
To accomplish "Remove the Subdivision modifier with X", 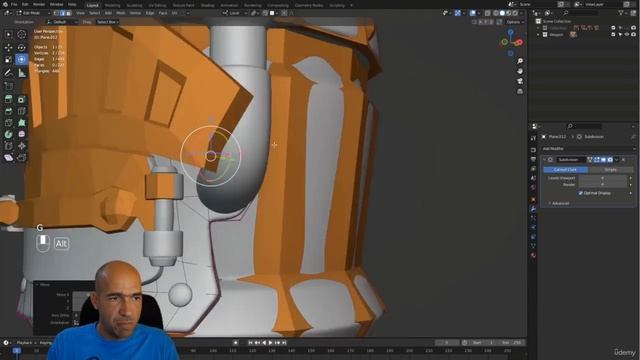I will click(623, 160).
